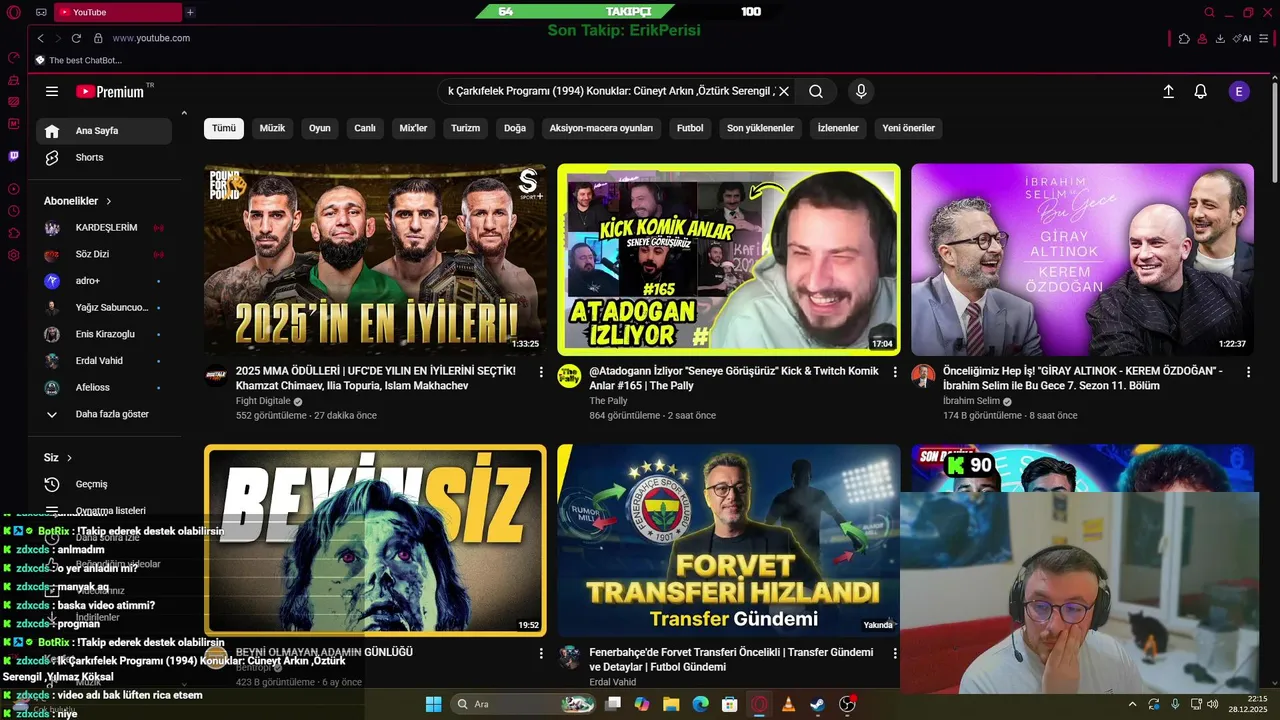
Task: Open YouTube notifications bell
Action: [1201, 91]
